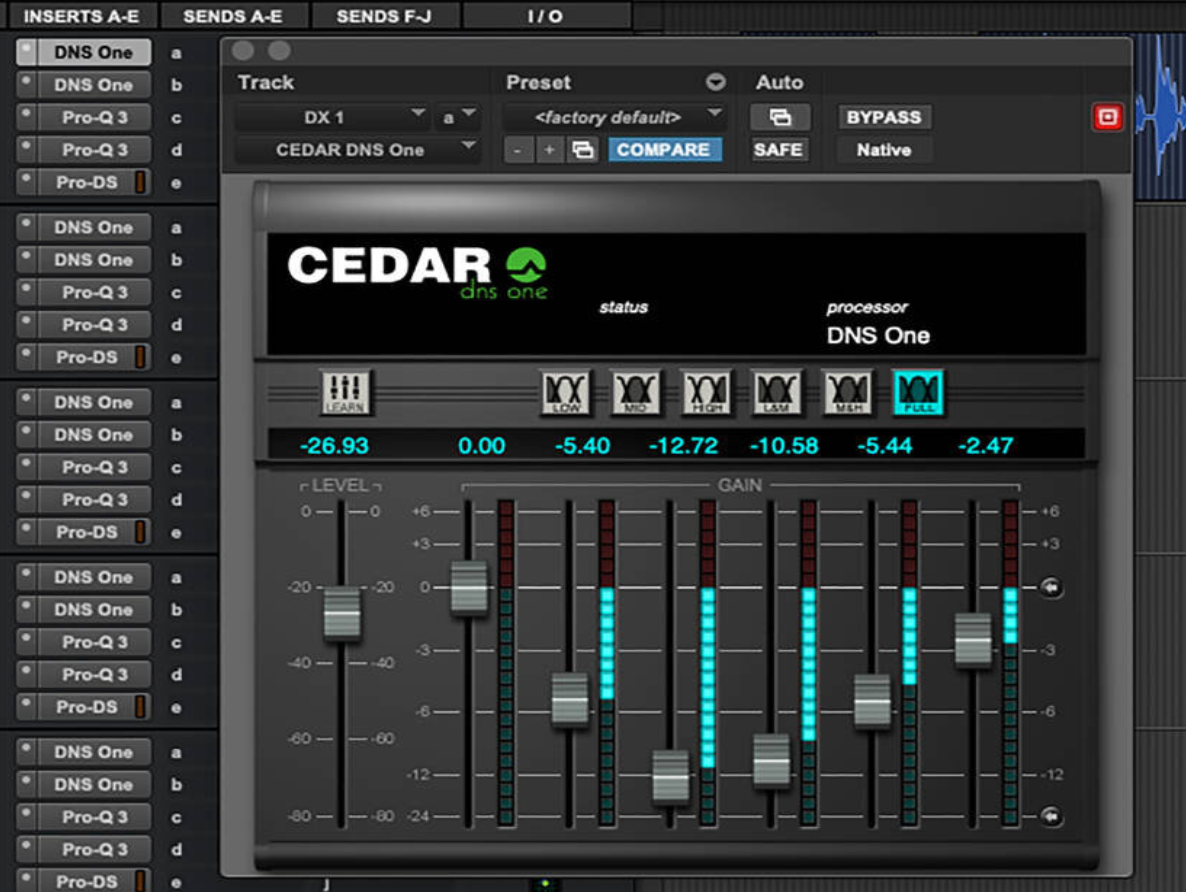Select the MID band filter icon
The height and width of the screenshot is (892, 1186).
(x=635, y=392)
